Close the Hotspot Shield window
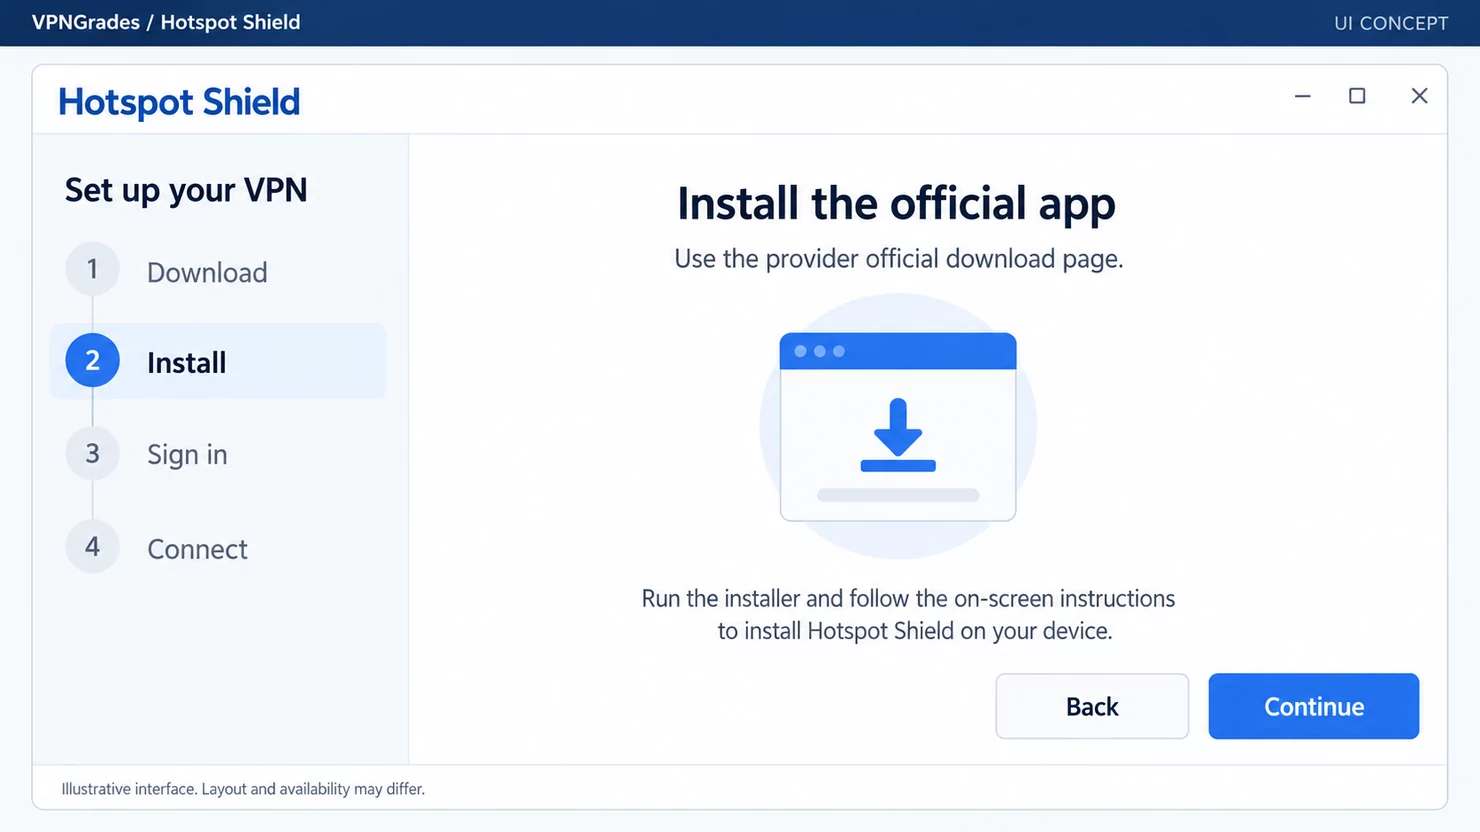 [1419, 96]
